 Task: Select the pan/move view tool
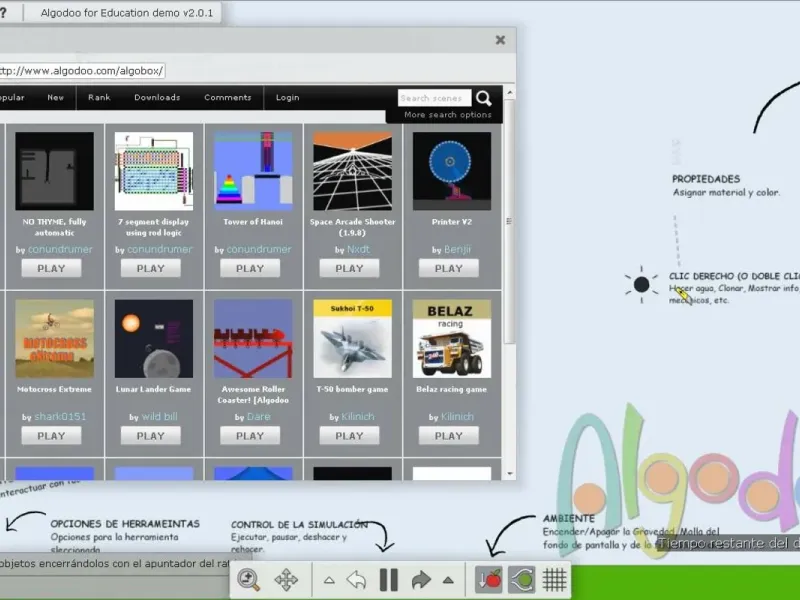[x=286, y=580]
